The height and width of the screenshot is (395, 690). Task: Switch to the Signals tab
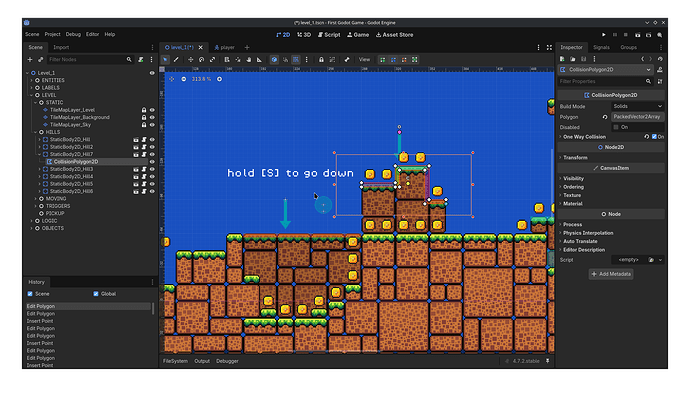pyautogui.click(x=601, y=48)
